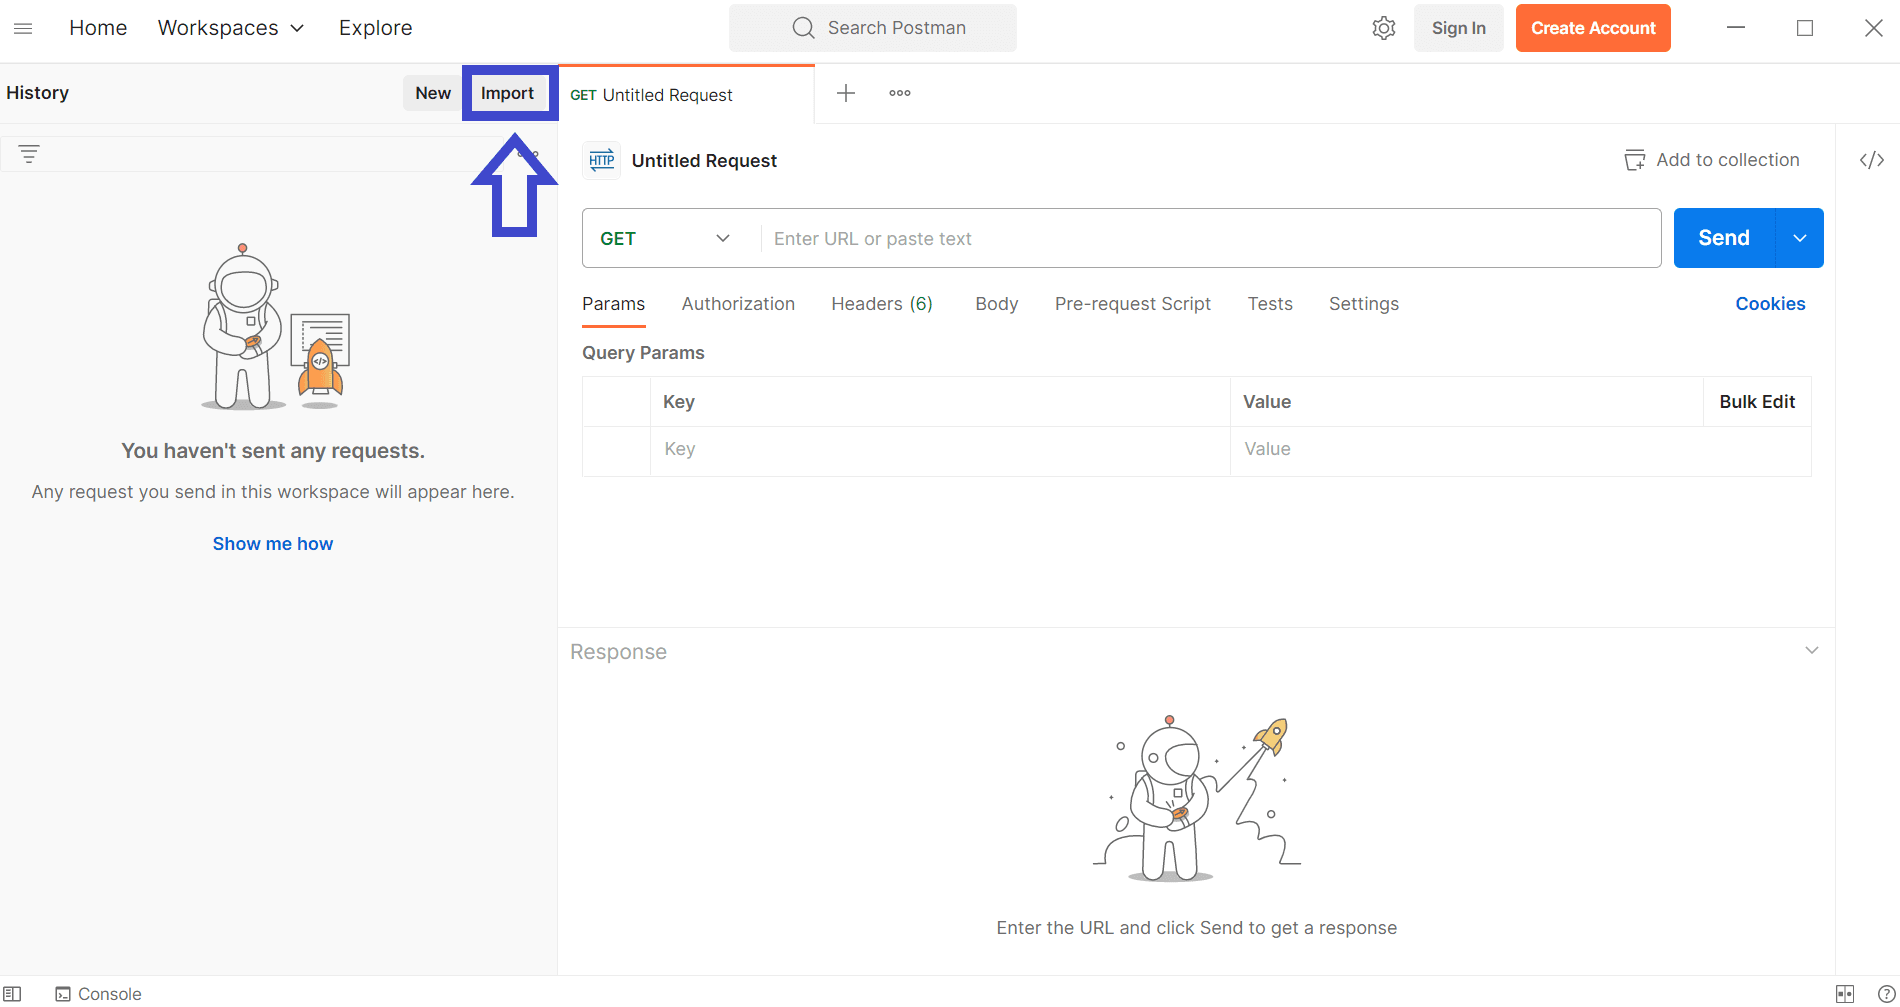Open the Cookies link
Image resolution: width=1900 pixels, height=1007 pixels.
coord(1770,304)
